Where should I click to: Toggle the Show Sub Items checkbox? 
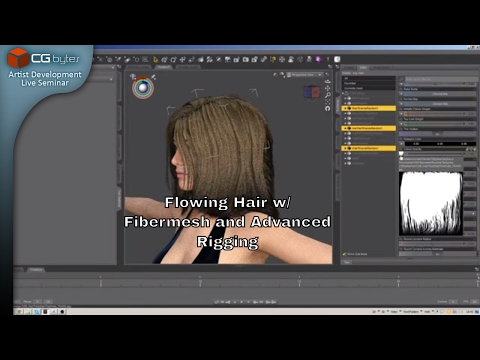tap(344, 254)
